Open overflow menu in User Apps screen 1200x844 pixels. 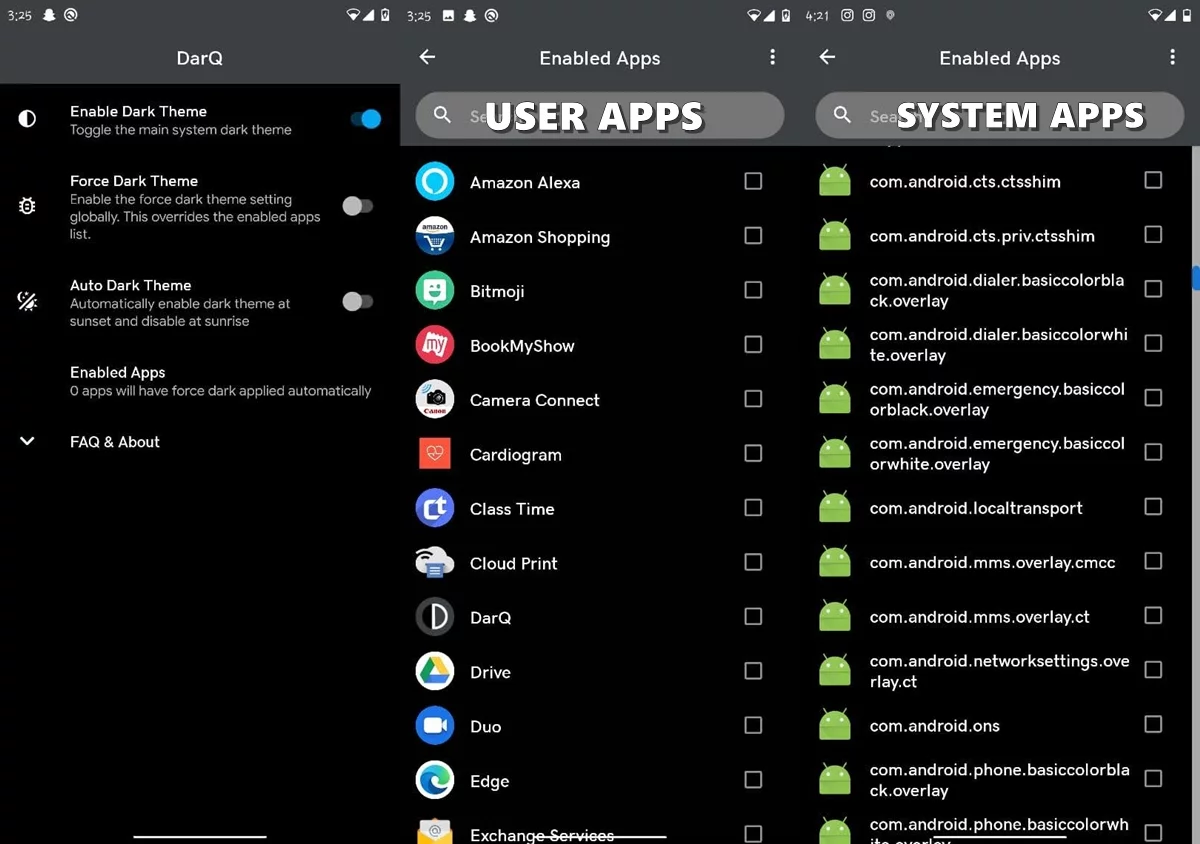pos(772,58)
